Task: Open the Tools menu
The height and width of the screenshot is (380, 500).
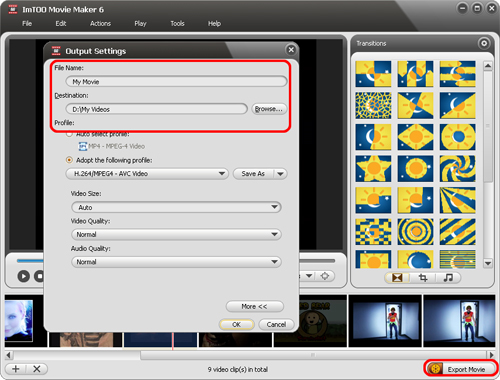Action: [x=177, y=23]
